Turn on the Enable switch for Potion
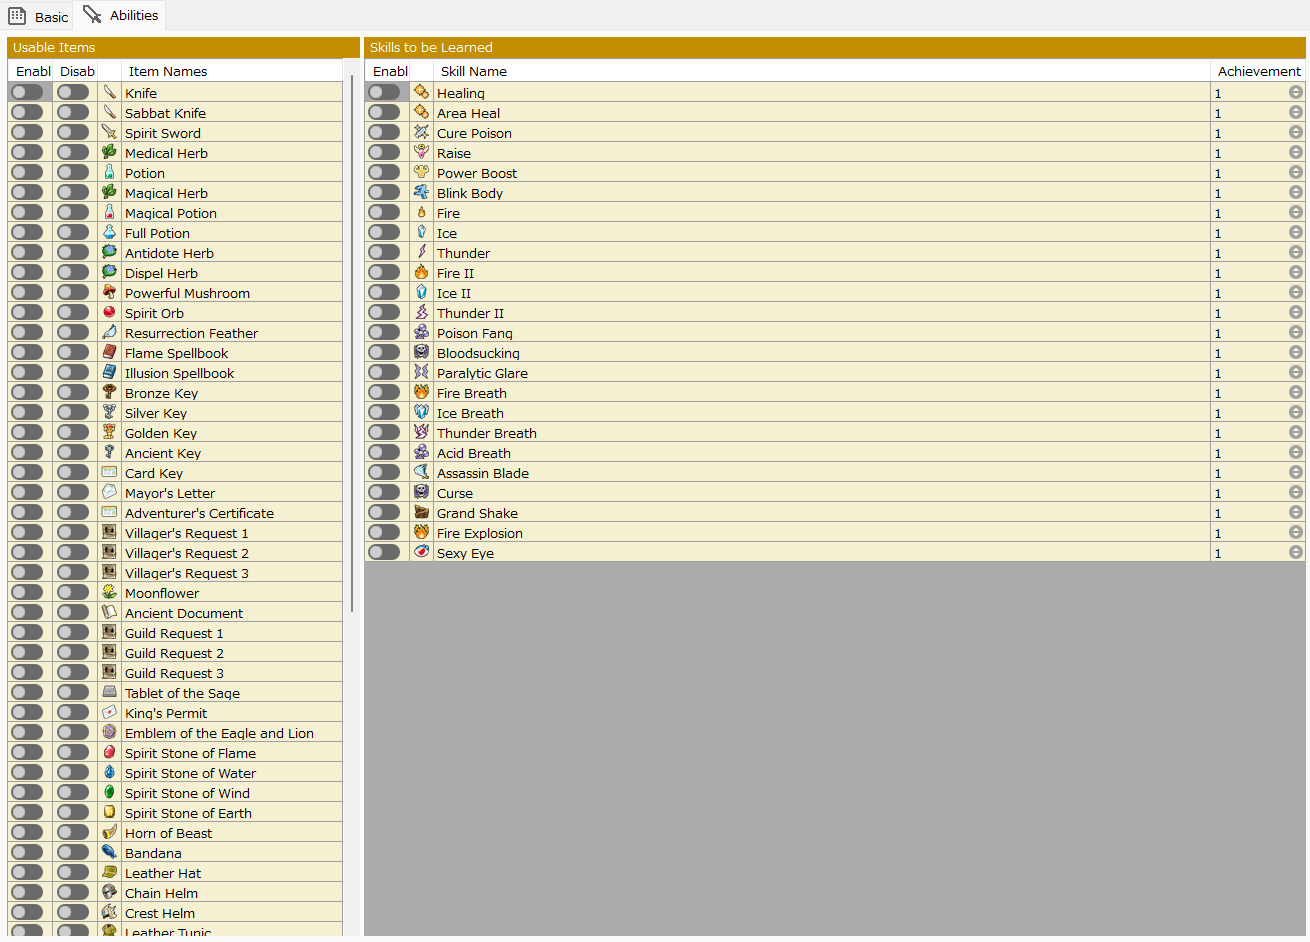This screenshot has height=942, width=1310. click(x=27, y=173)
